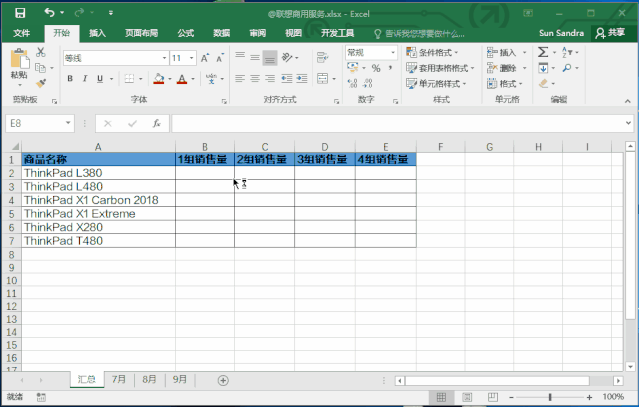639x407 pixels.
Task: Apply percent style to the cell
Action: [376, 68]
